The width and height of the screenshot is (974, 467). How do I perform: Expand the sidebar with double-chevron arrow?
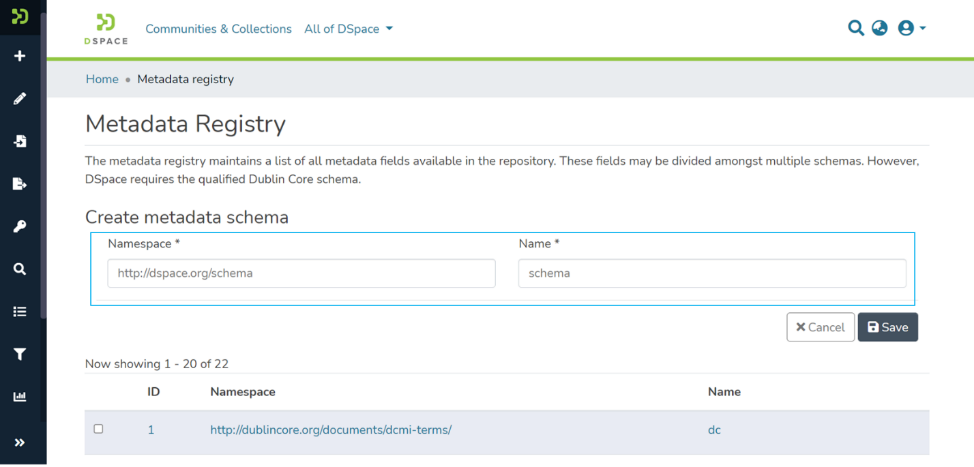click(19, 442)
